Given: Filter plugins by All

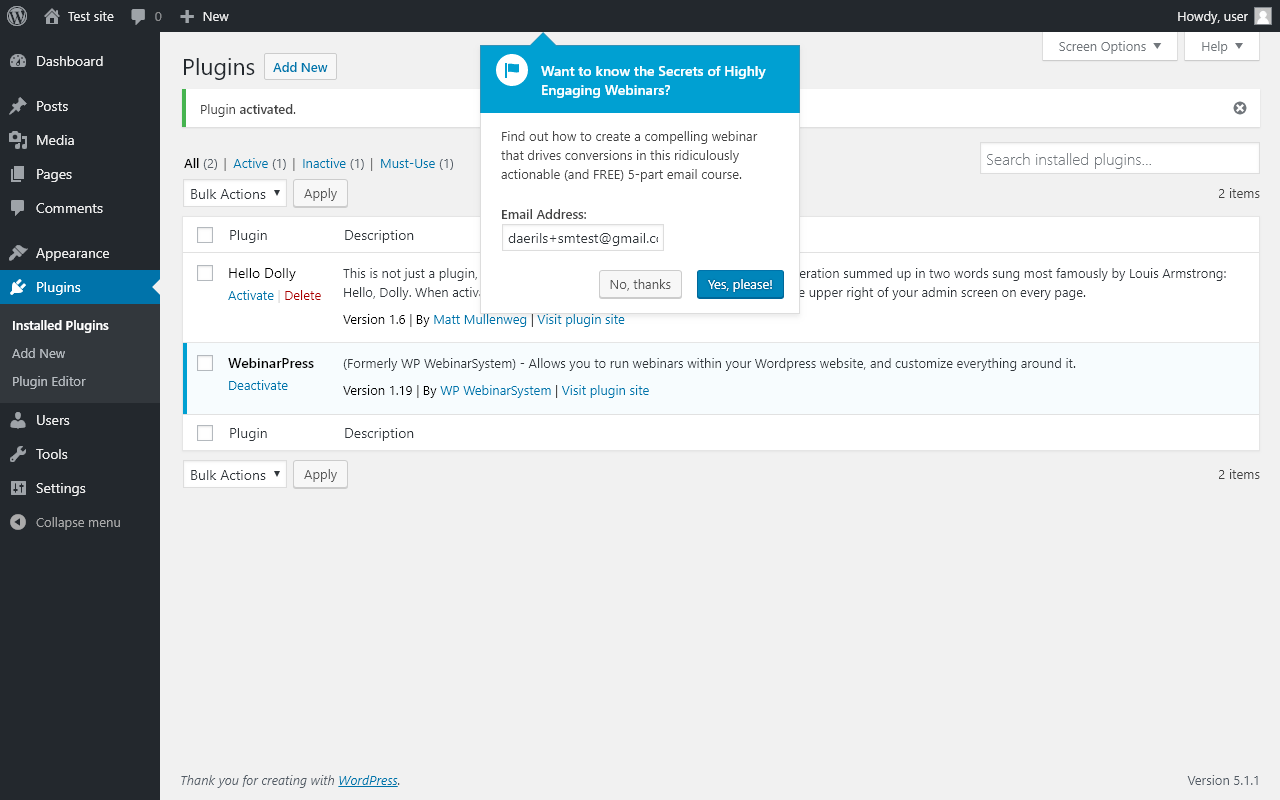Looking at the screenshot, I should pos(192,163).
